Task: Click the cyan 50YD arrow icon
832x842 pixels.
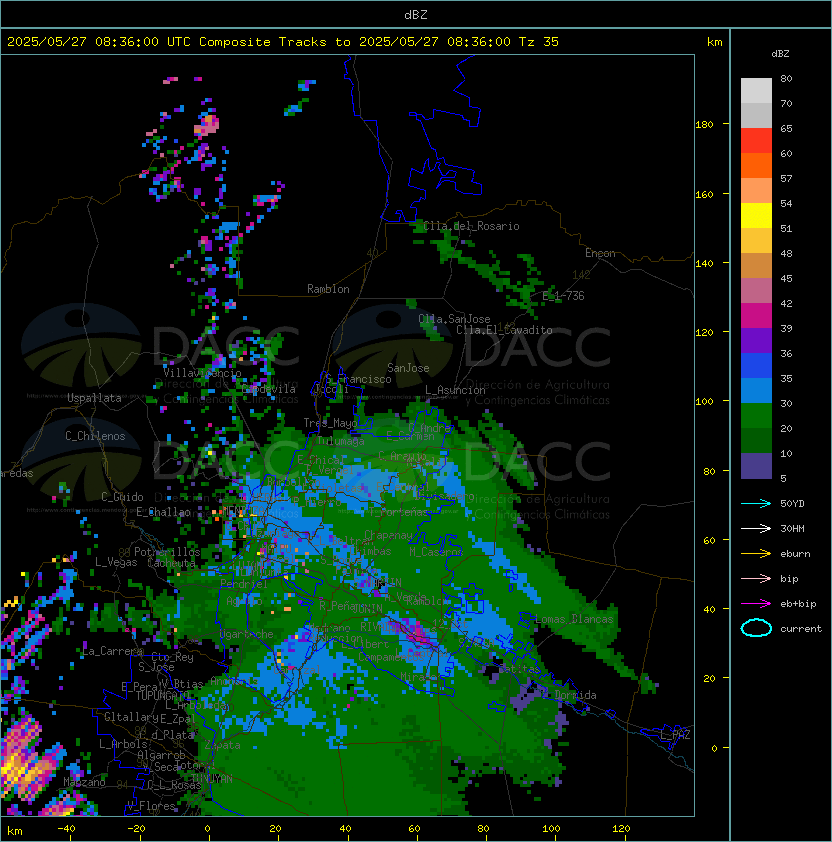Action: pyautogui.click(x=756, y=504)
